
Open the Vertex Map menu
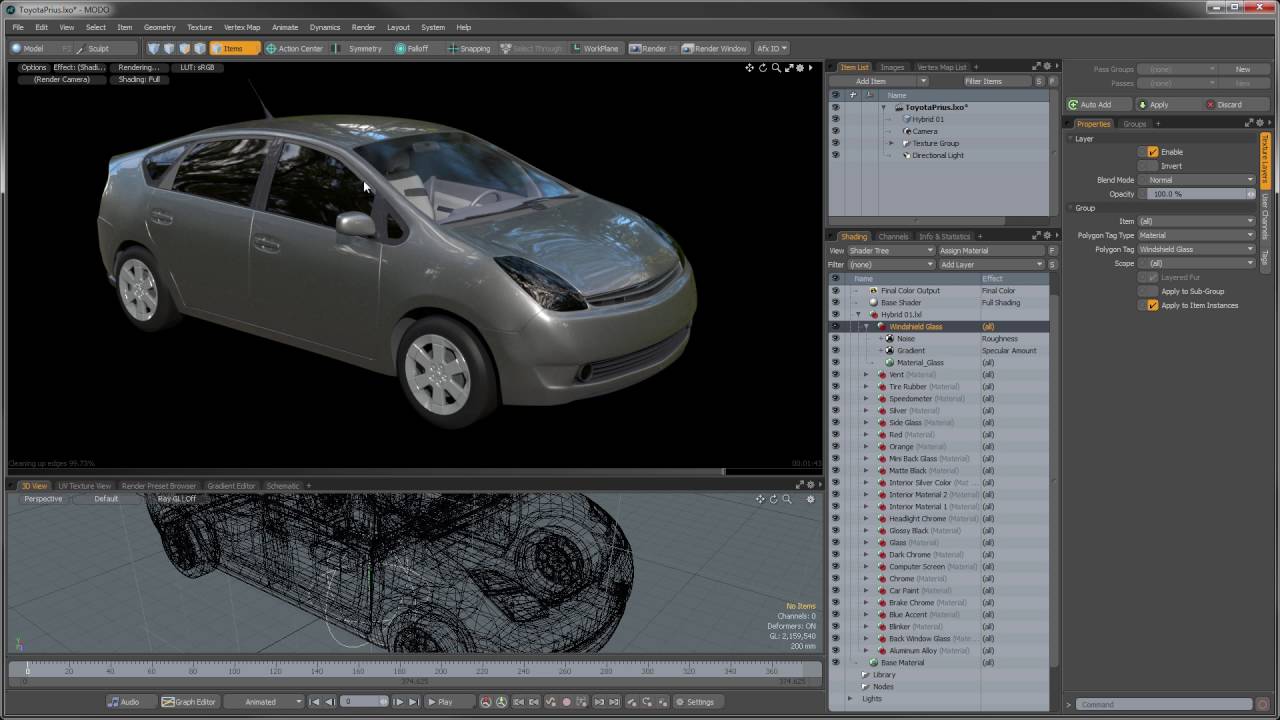point(242,27)
